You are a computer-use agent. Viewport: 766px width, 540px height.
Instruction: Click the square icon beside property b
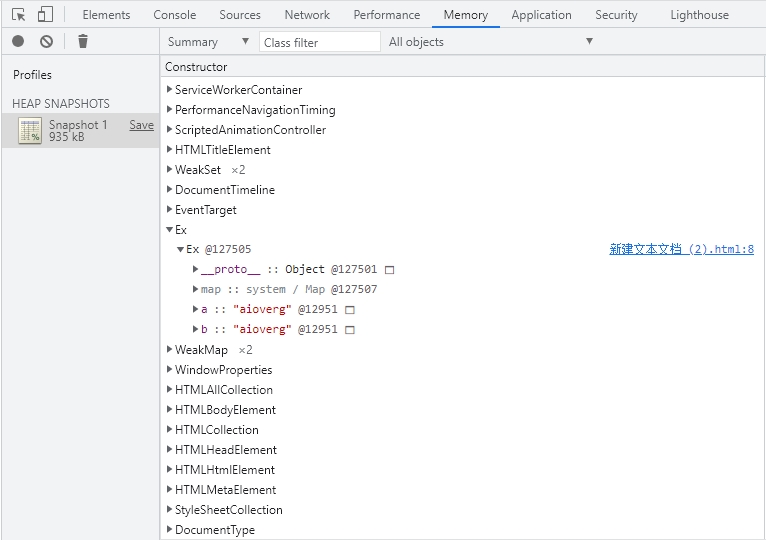[x=350, y=330]
